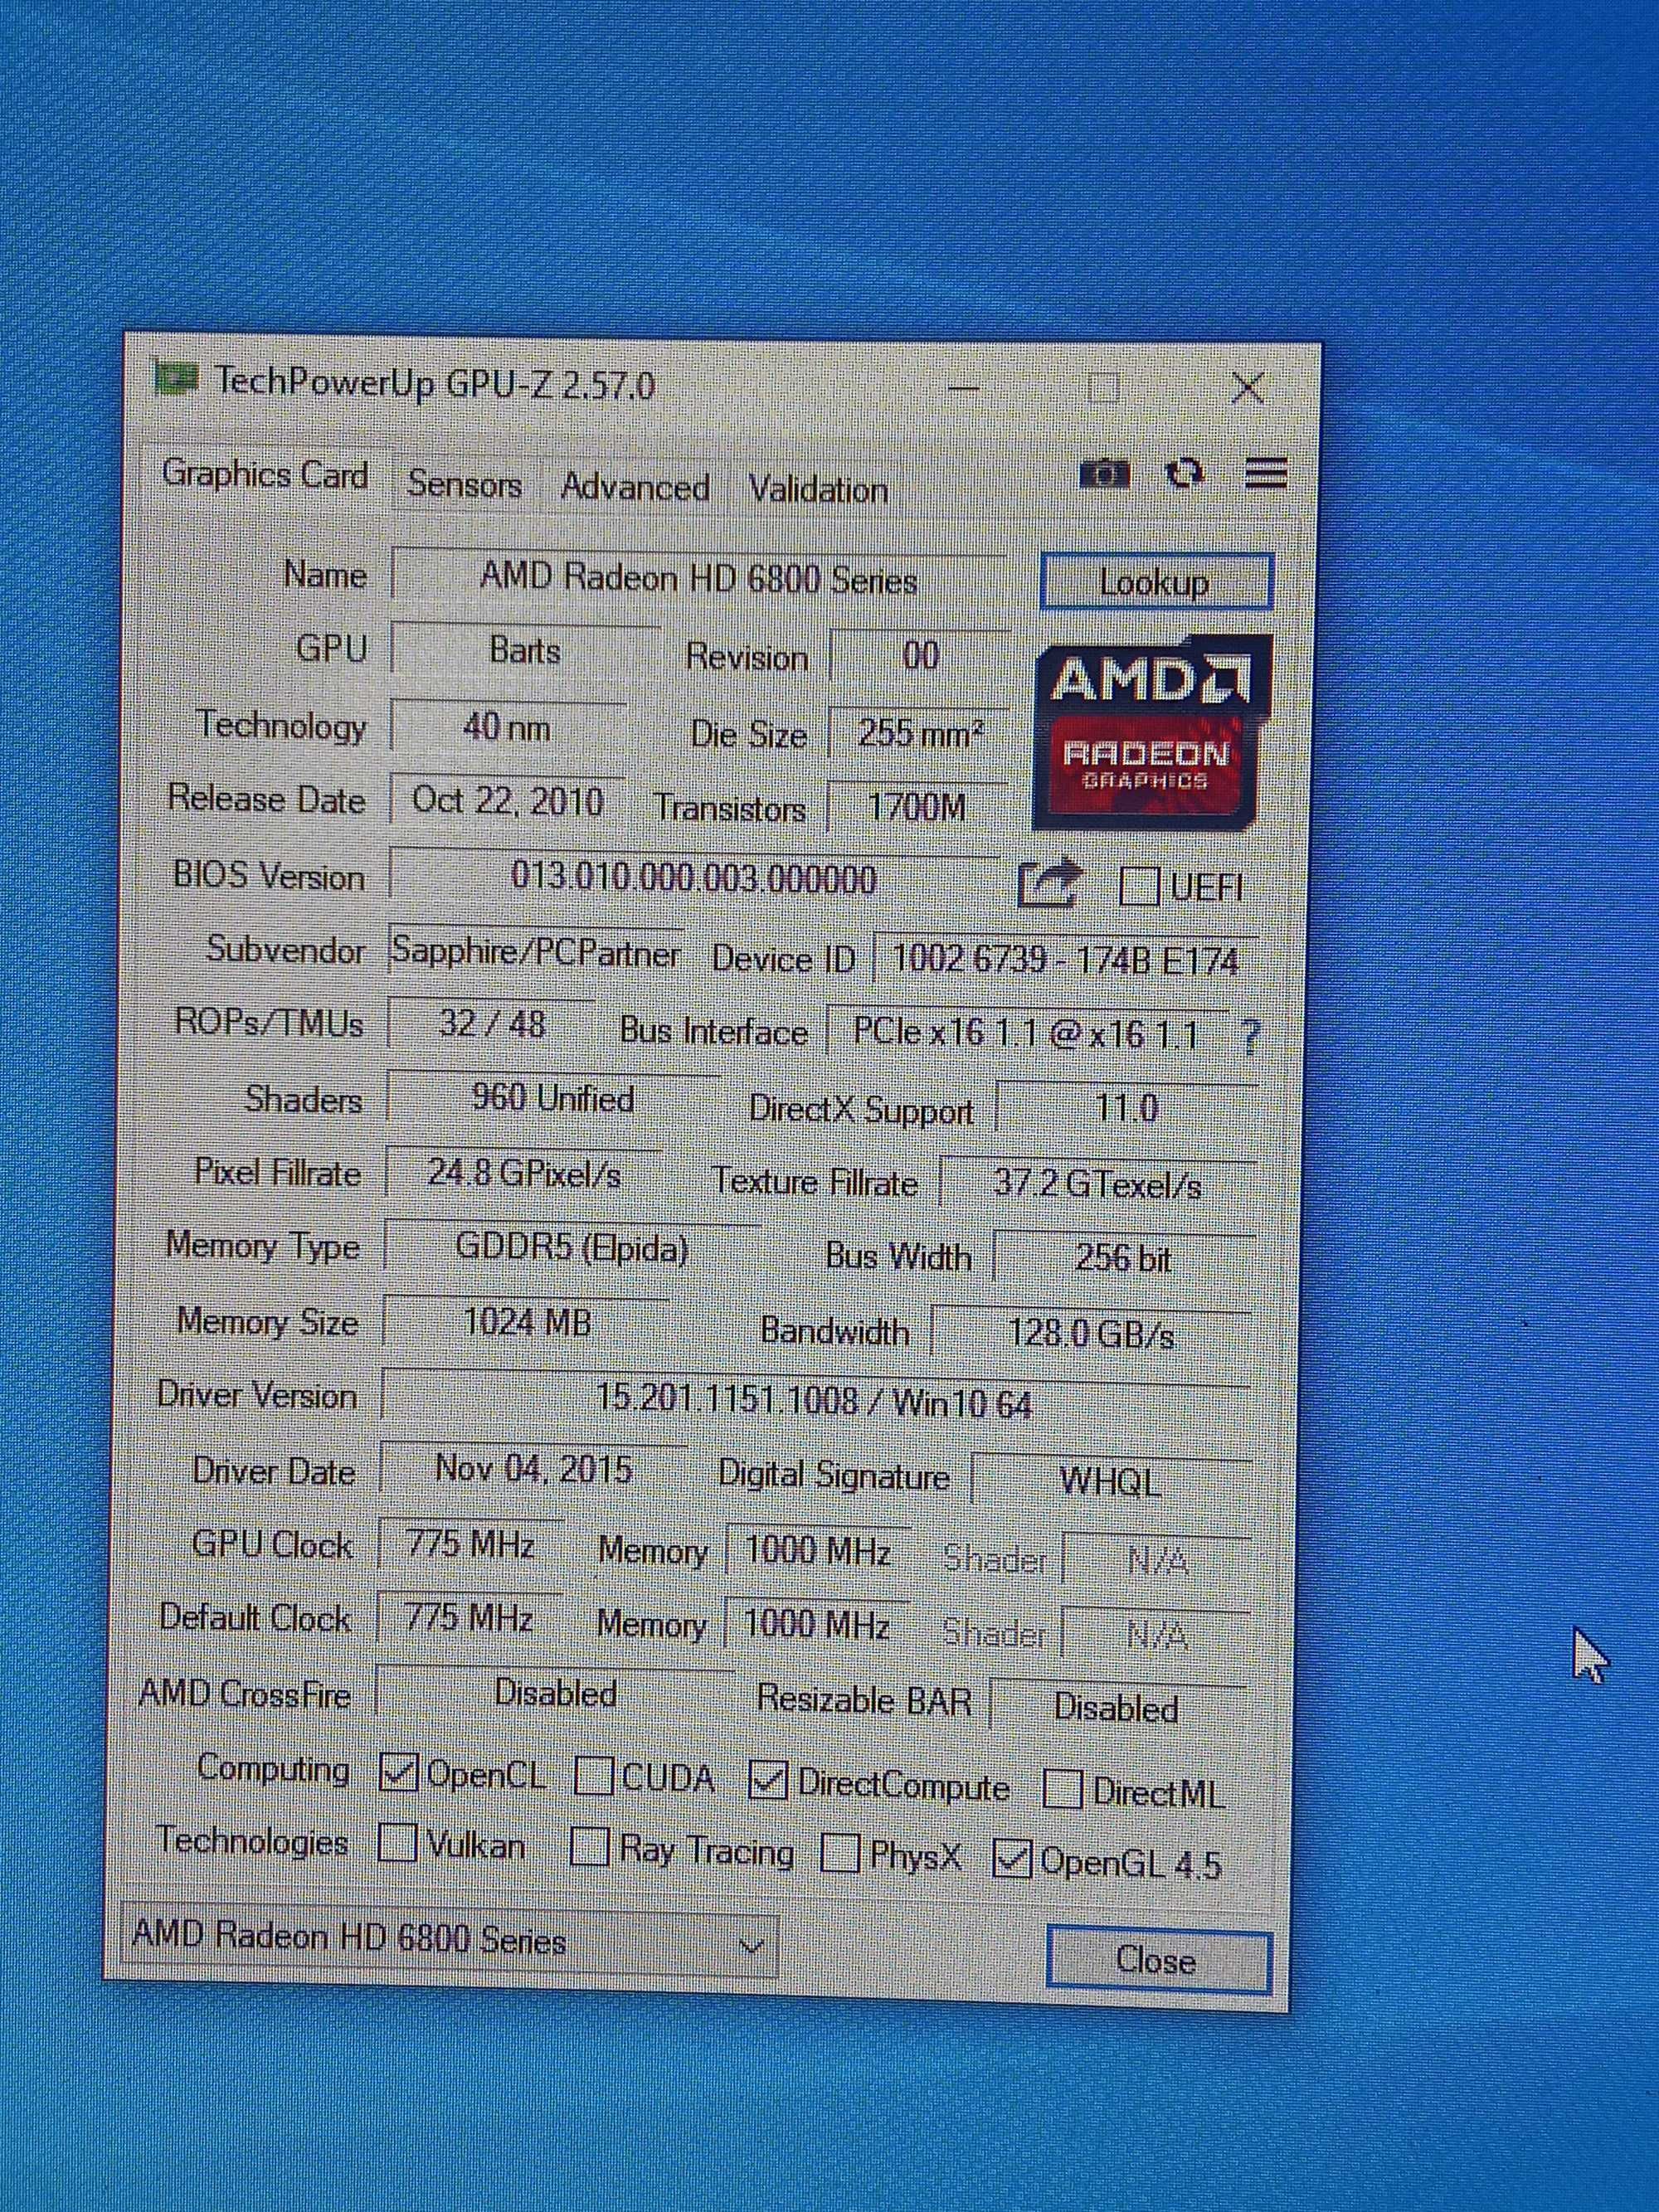Screen dimensions: 1659x2212
Task: Toggle the Ray Tracing checkbox
Action: coord(589,1847)
